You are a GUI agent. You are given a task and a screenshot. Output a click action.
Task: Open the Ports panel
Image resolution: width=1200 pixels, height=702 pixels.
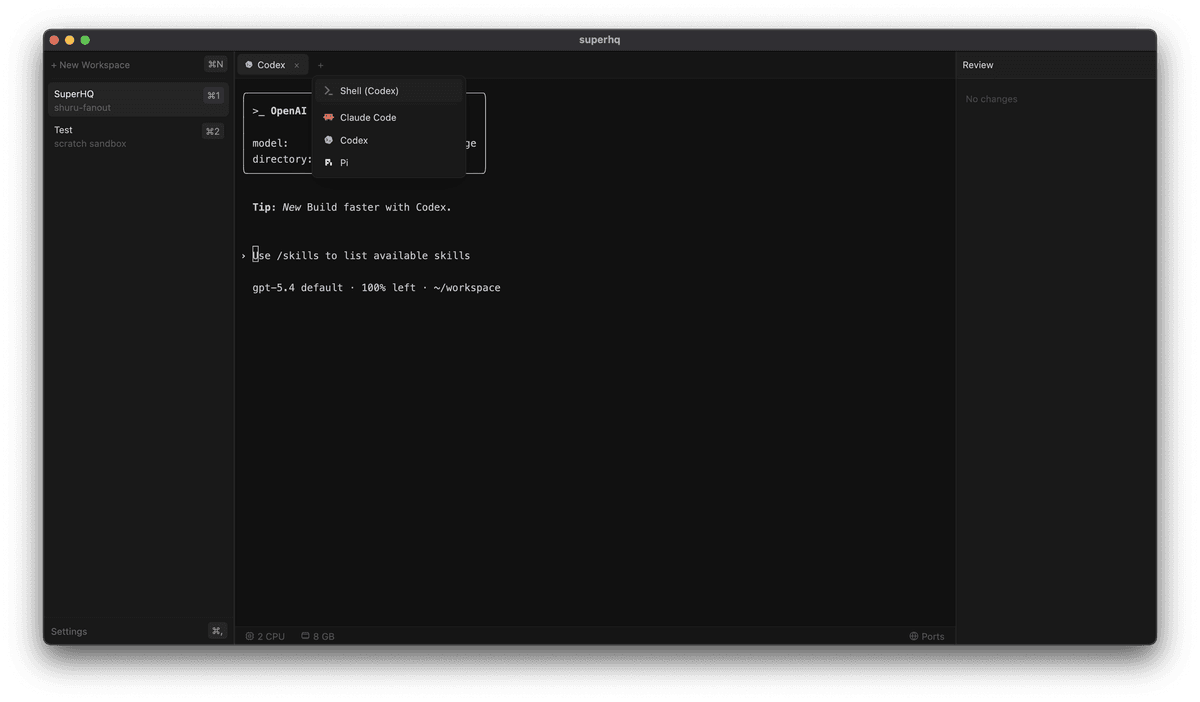pos(927,636)
